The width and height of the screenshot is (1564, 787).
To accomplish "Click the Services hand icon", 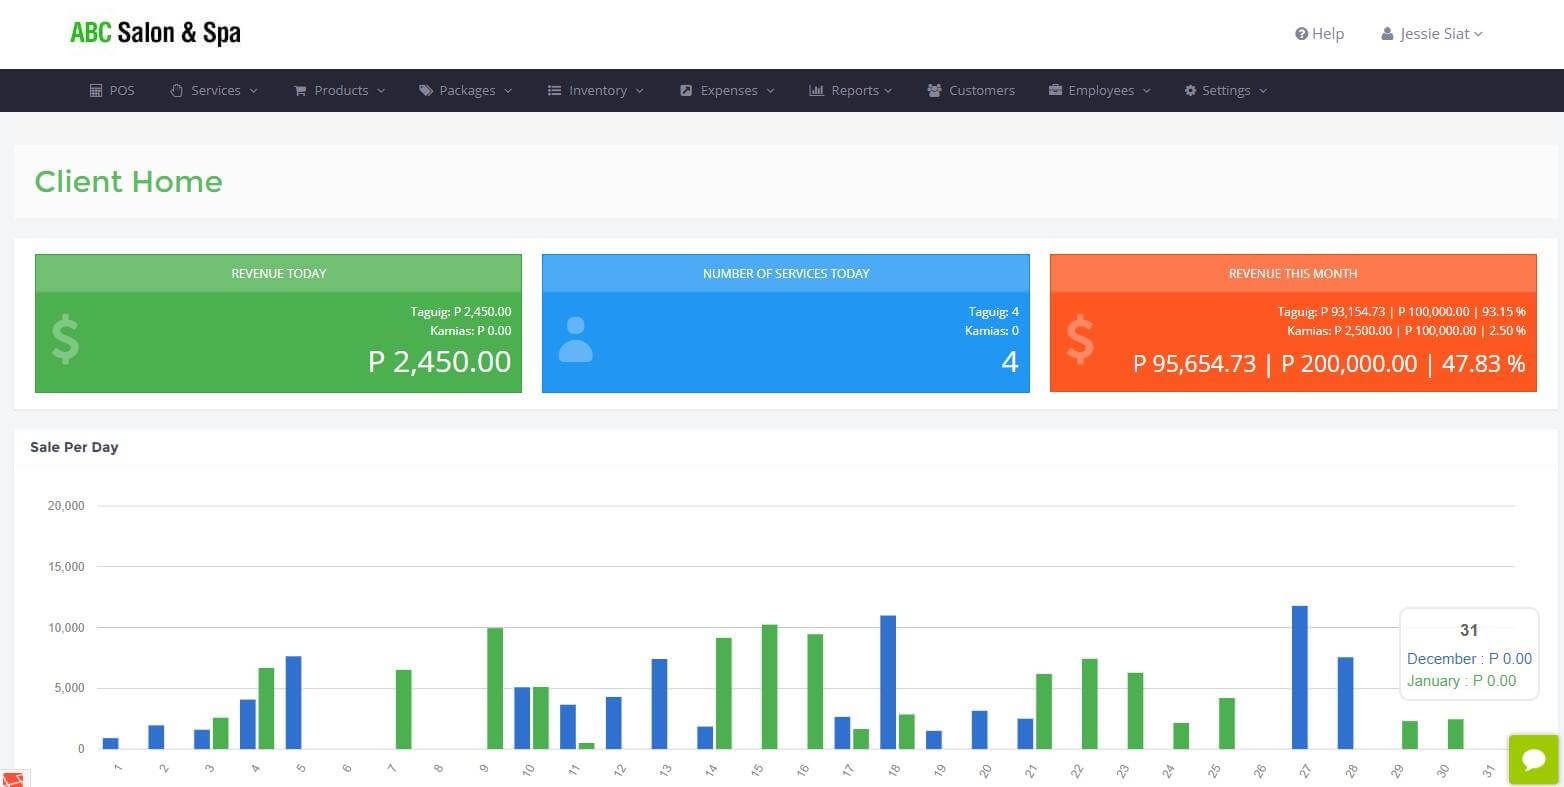I will pos(177,90).
